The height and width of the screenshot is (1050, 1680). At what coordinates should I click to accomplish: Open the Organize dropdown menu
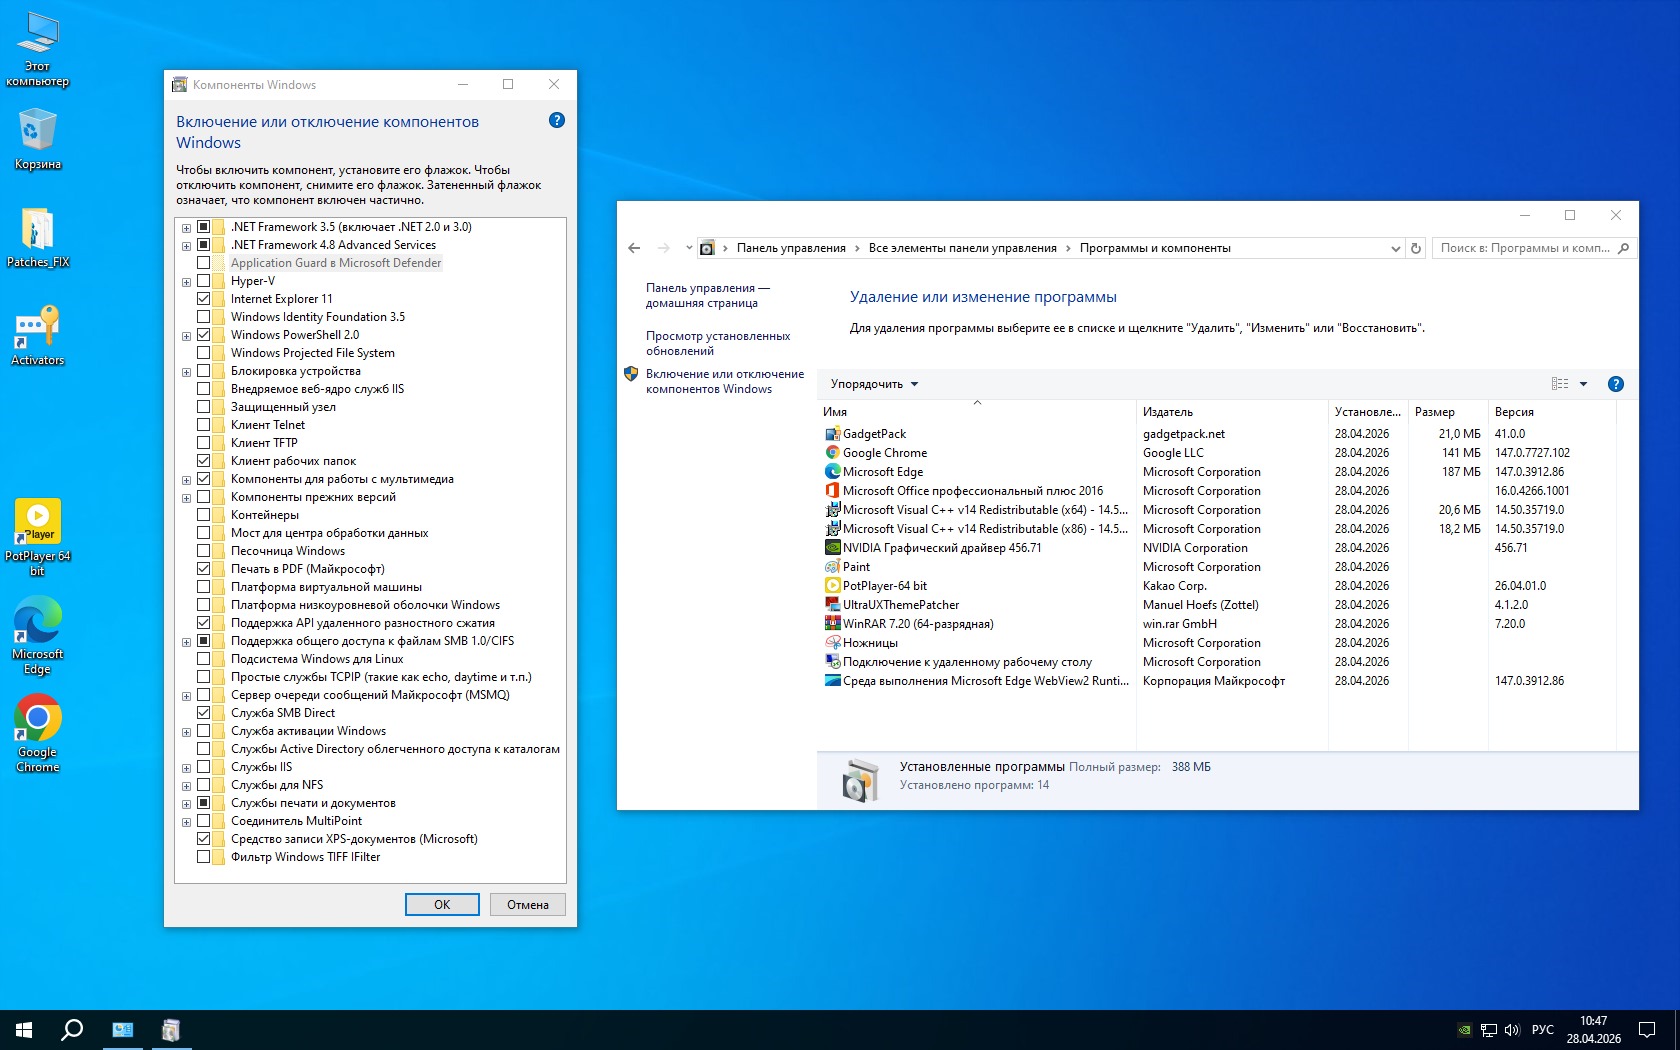874,384
